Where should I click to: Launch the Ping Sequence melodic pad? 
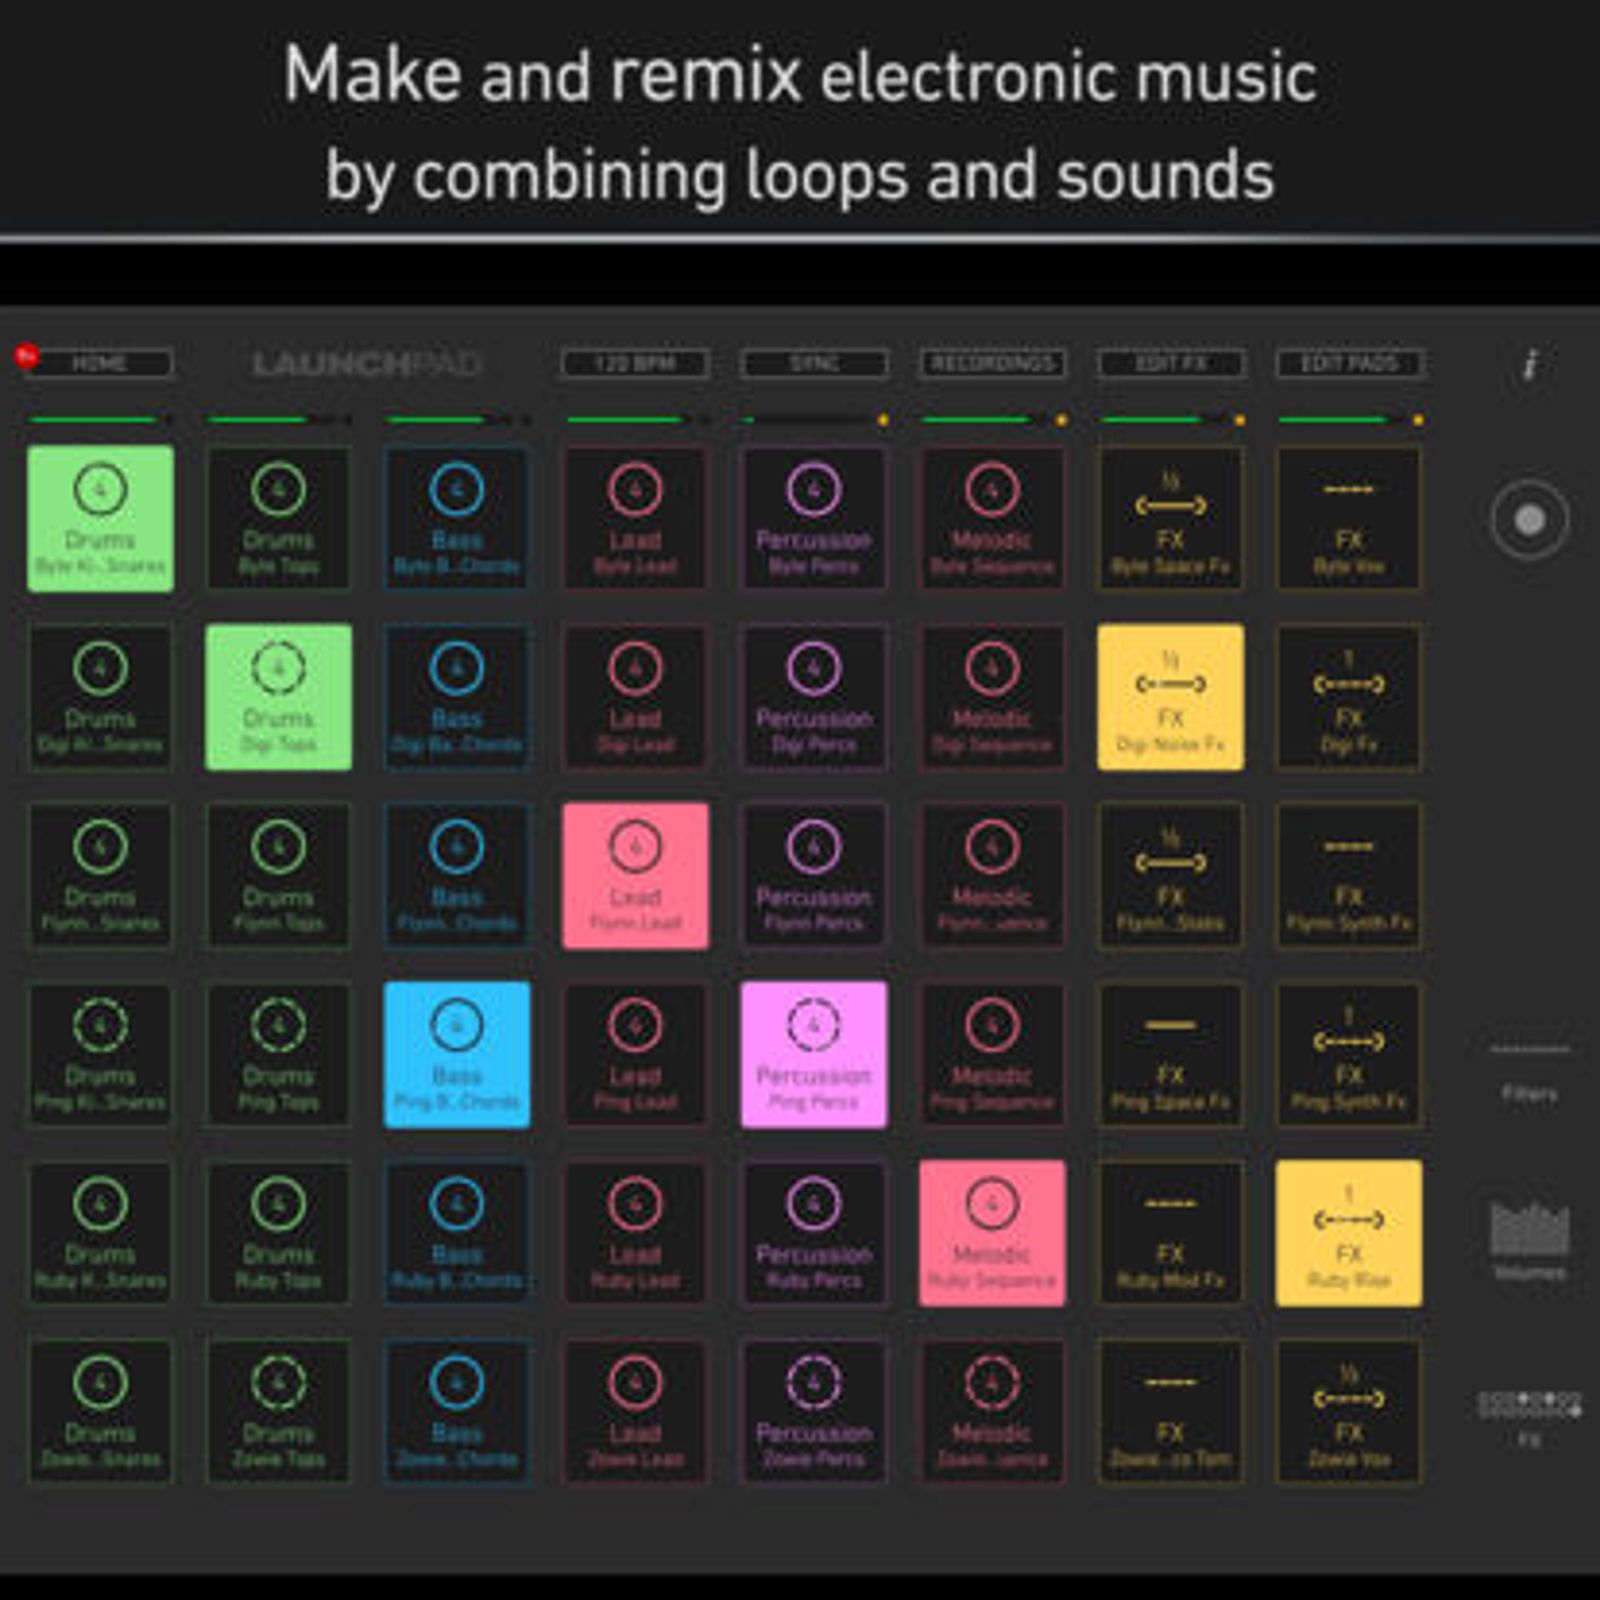pos(992,1055)
